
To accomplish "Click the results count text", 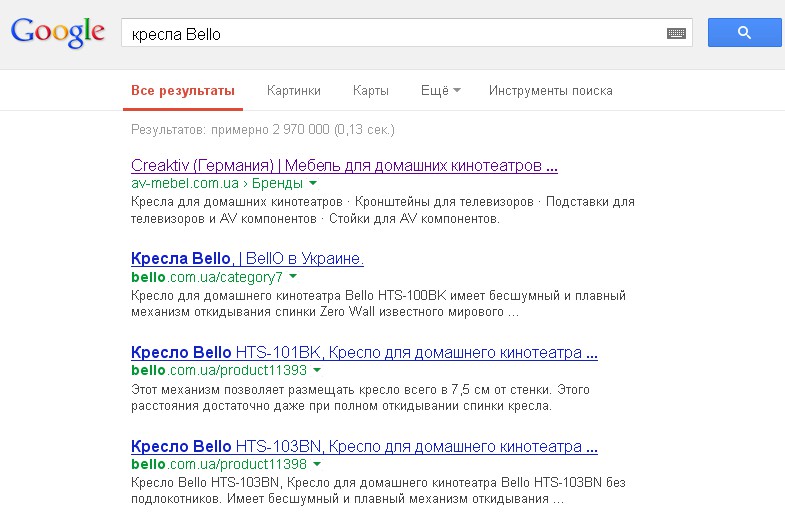I will [263, 130].
